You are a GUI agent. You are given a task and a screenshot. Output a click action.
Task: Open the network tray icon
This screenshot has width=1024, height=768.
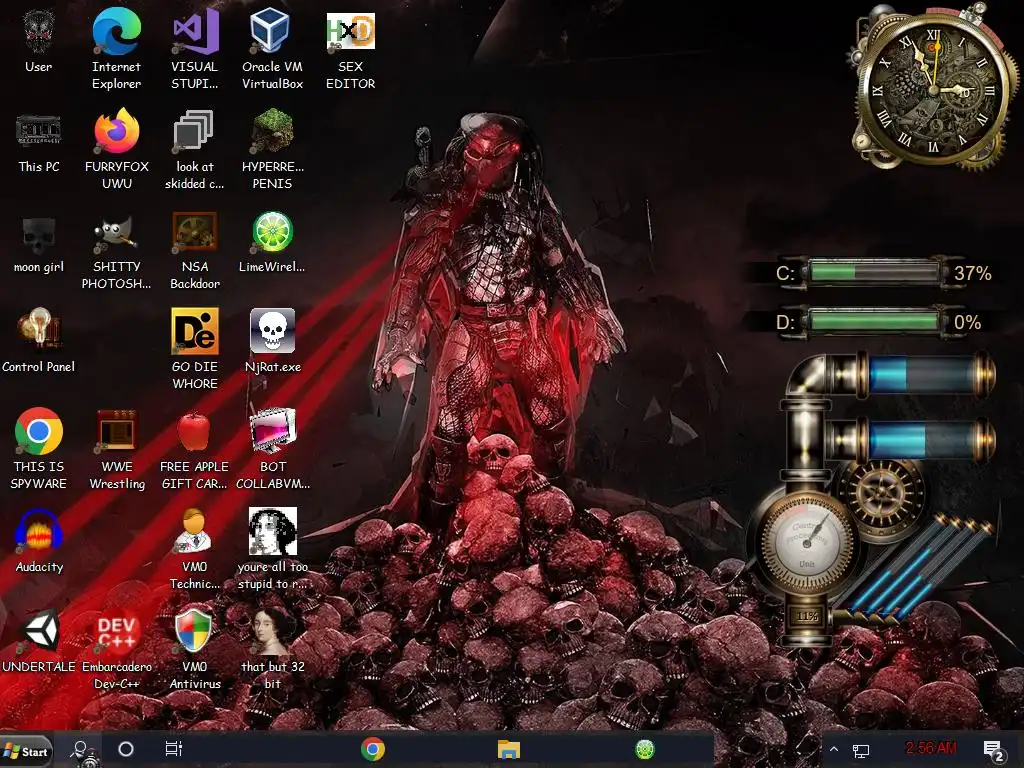[x=861, y=751]
